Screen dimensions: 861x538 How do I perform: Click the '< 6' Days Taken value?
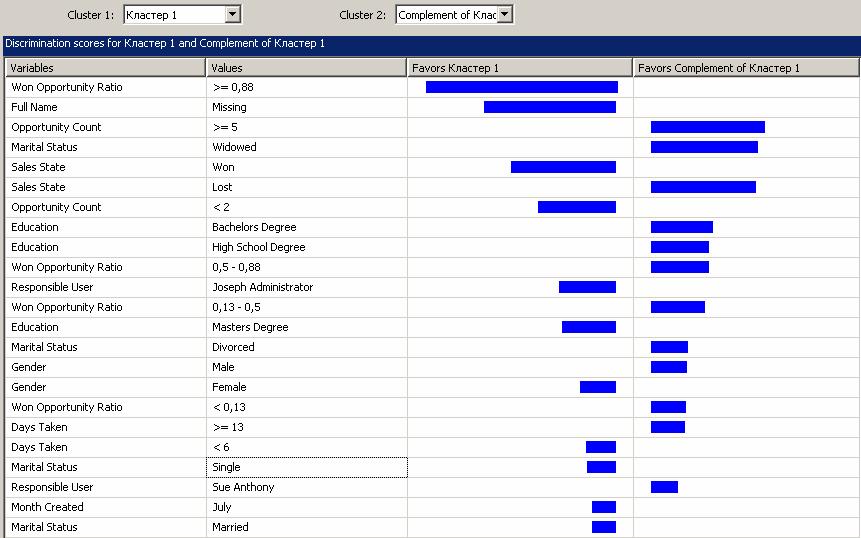(306, 447)
